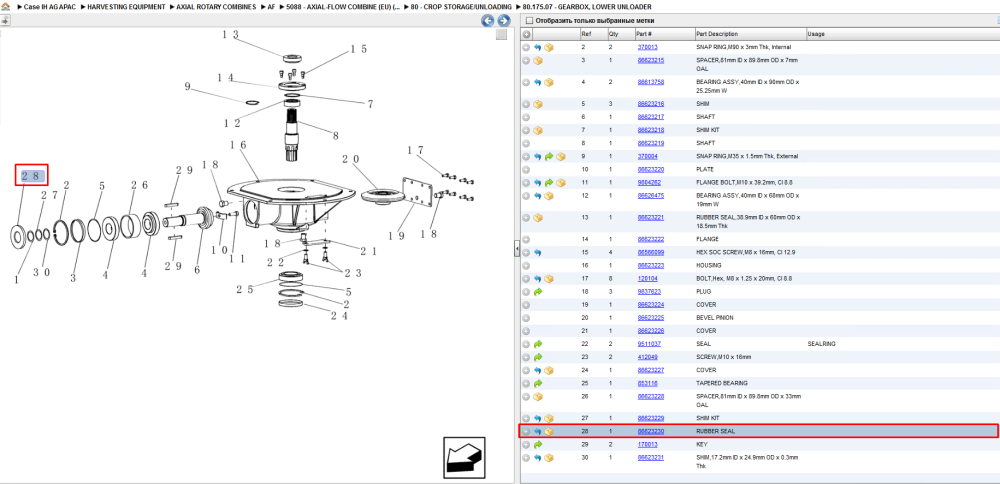Click the round icon in table header
1000x484 pixels.
526,34
